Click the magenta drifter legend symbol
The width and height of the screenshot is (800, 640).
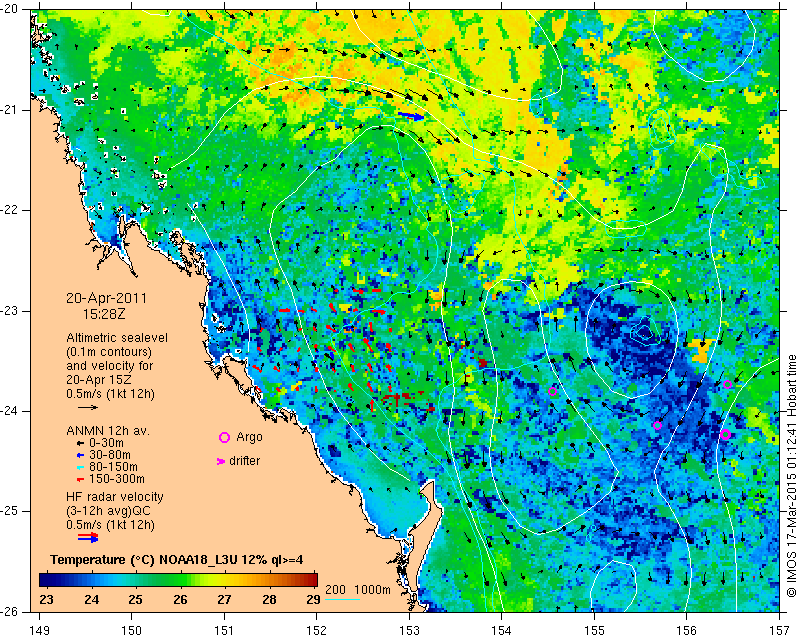click(x=221, y=461)
